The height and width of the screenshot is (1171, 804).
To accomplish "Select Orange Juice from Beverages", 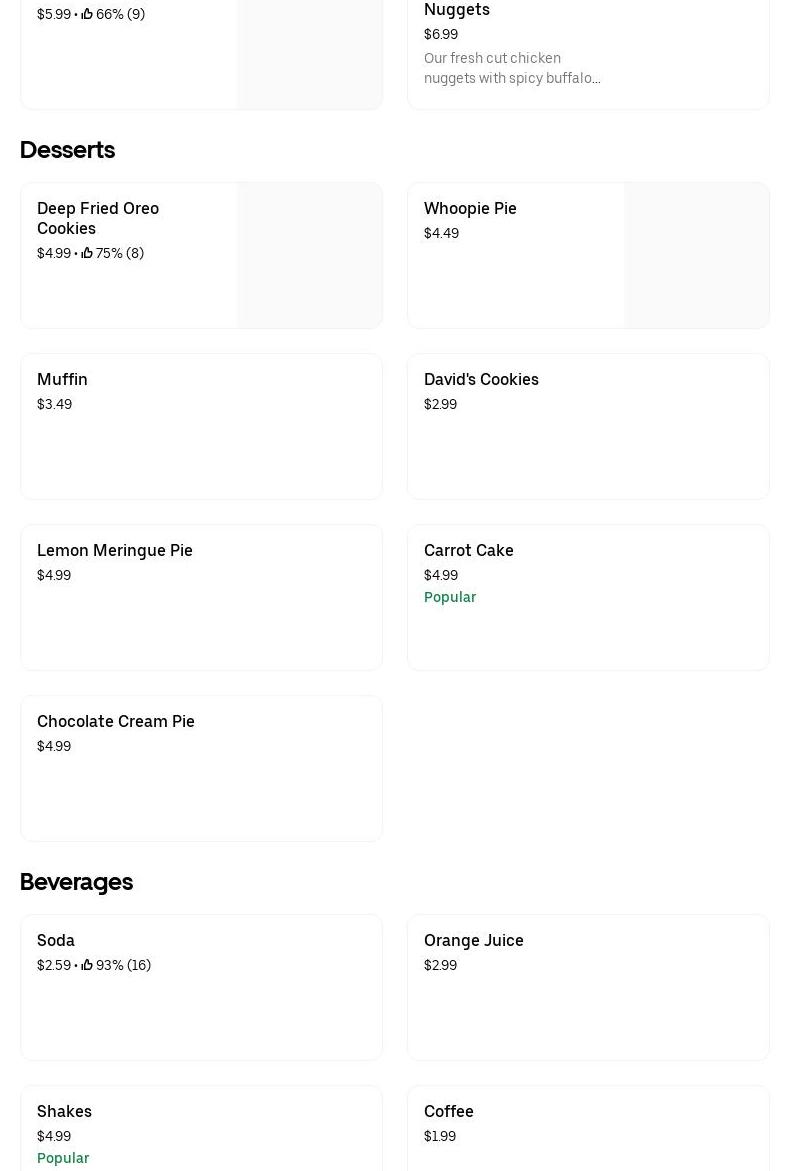I will point(474,940).
